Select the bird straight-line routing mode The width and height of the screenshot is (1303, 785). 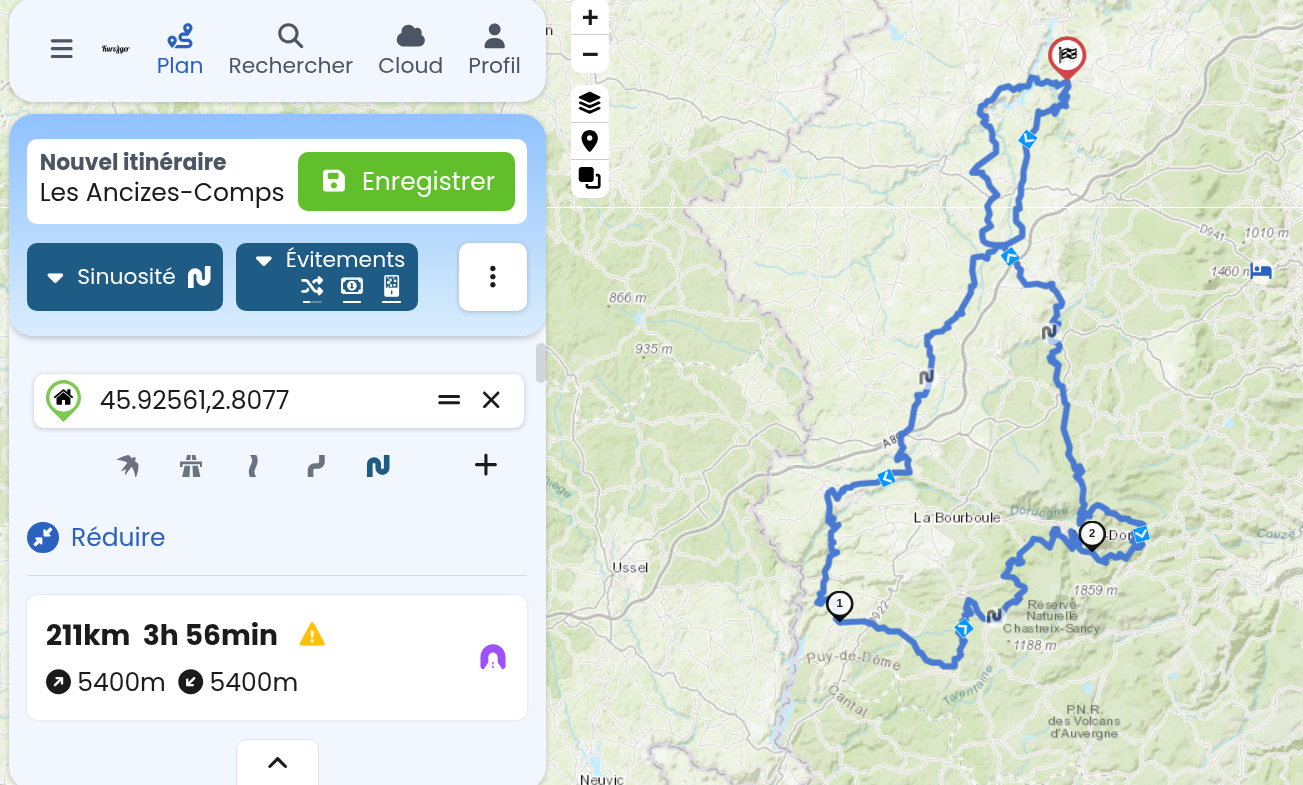128,465
